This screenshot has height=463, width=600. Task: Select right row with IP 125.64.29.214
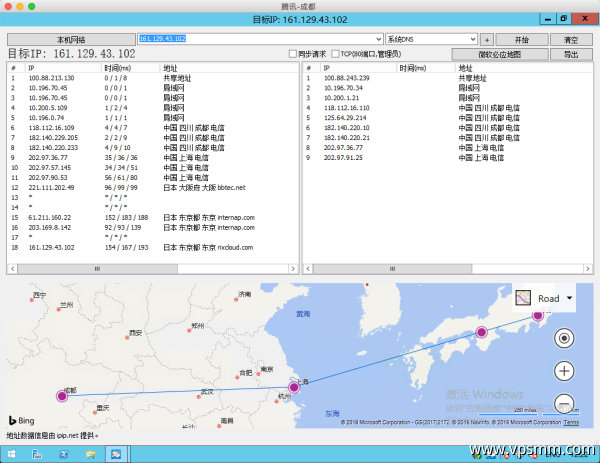click(x=448, y=118)
